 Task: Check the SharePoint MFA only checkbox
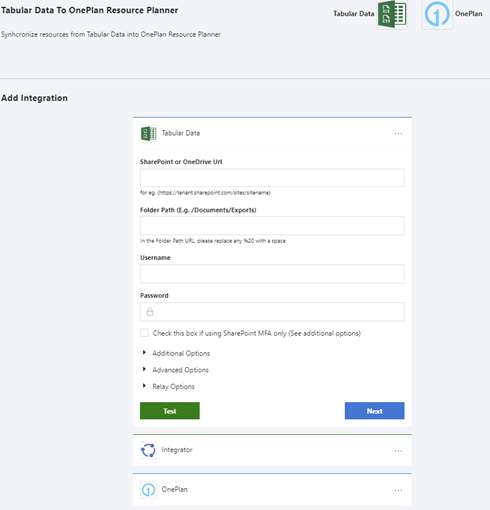click(144, 333)
